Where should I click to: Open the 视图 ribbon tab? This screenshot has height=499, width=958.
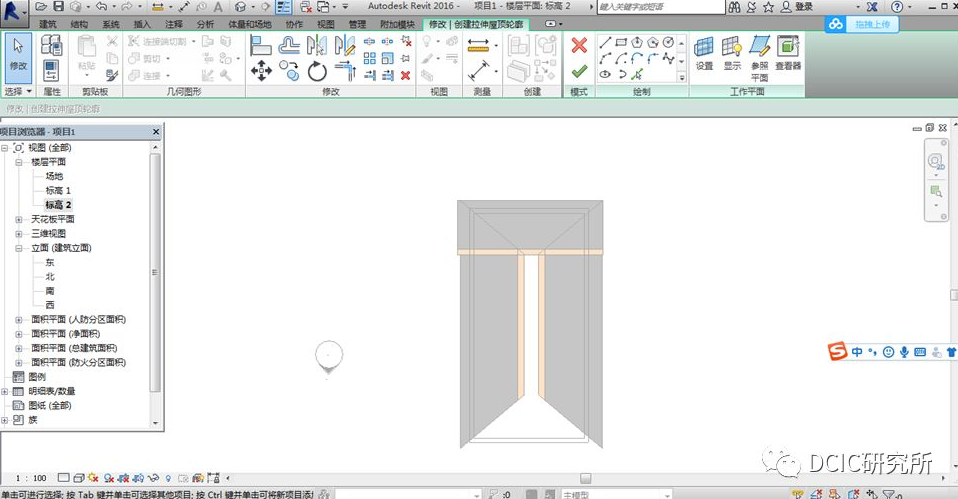[x=326, y=24]
